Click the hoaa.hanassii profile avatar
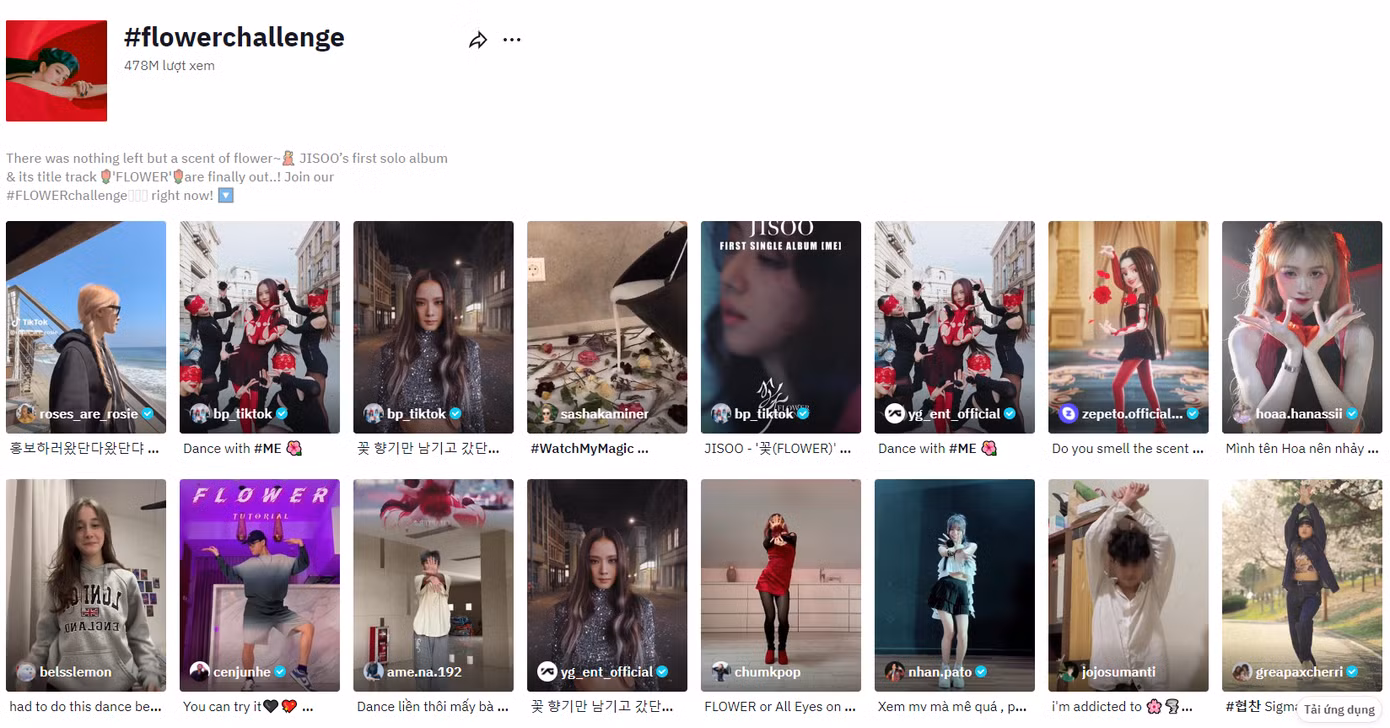Image resolution: width=1390 pixels, height=728 pixels. [x=1243, y=414]
